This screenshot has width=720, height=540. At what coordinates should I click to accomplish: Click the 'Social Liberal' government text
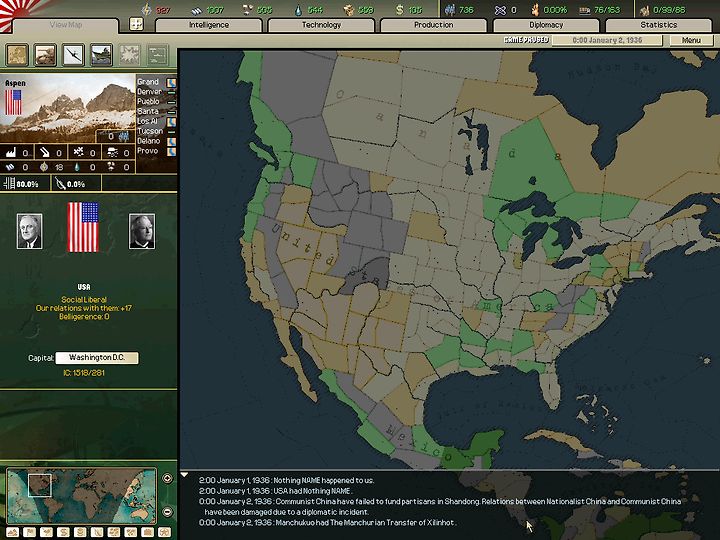pyautogui.click(x=84, y=299)
